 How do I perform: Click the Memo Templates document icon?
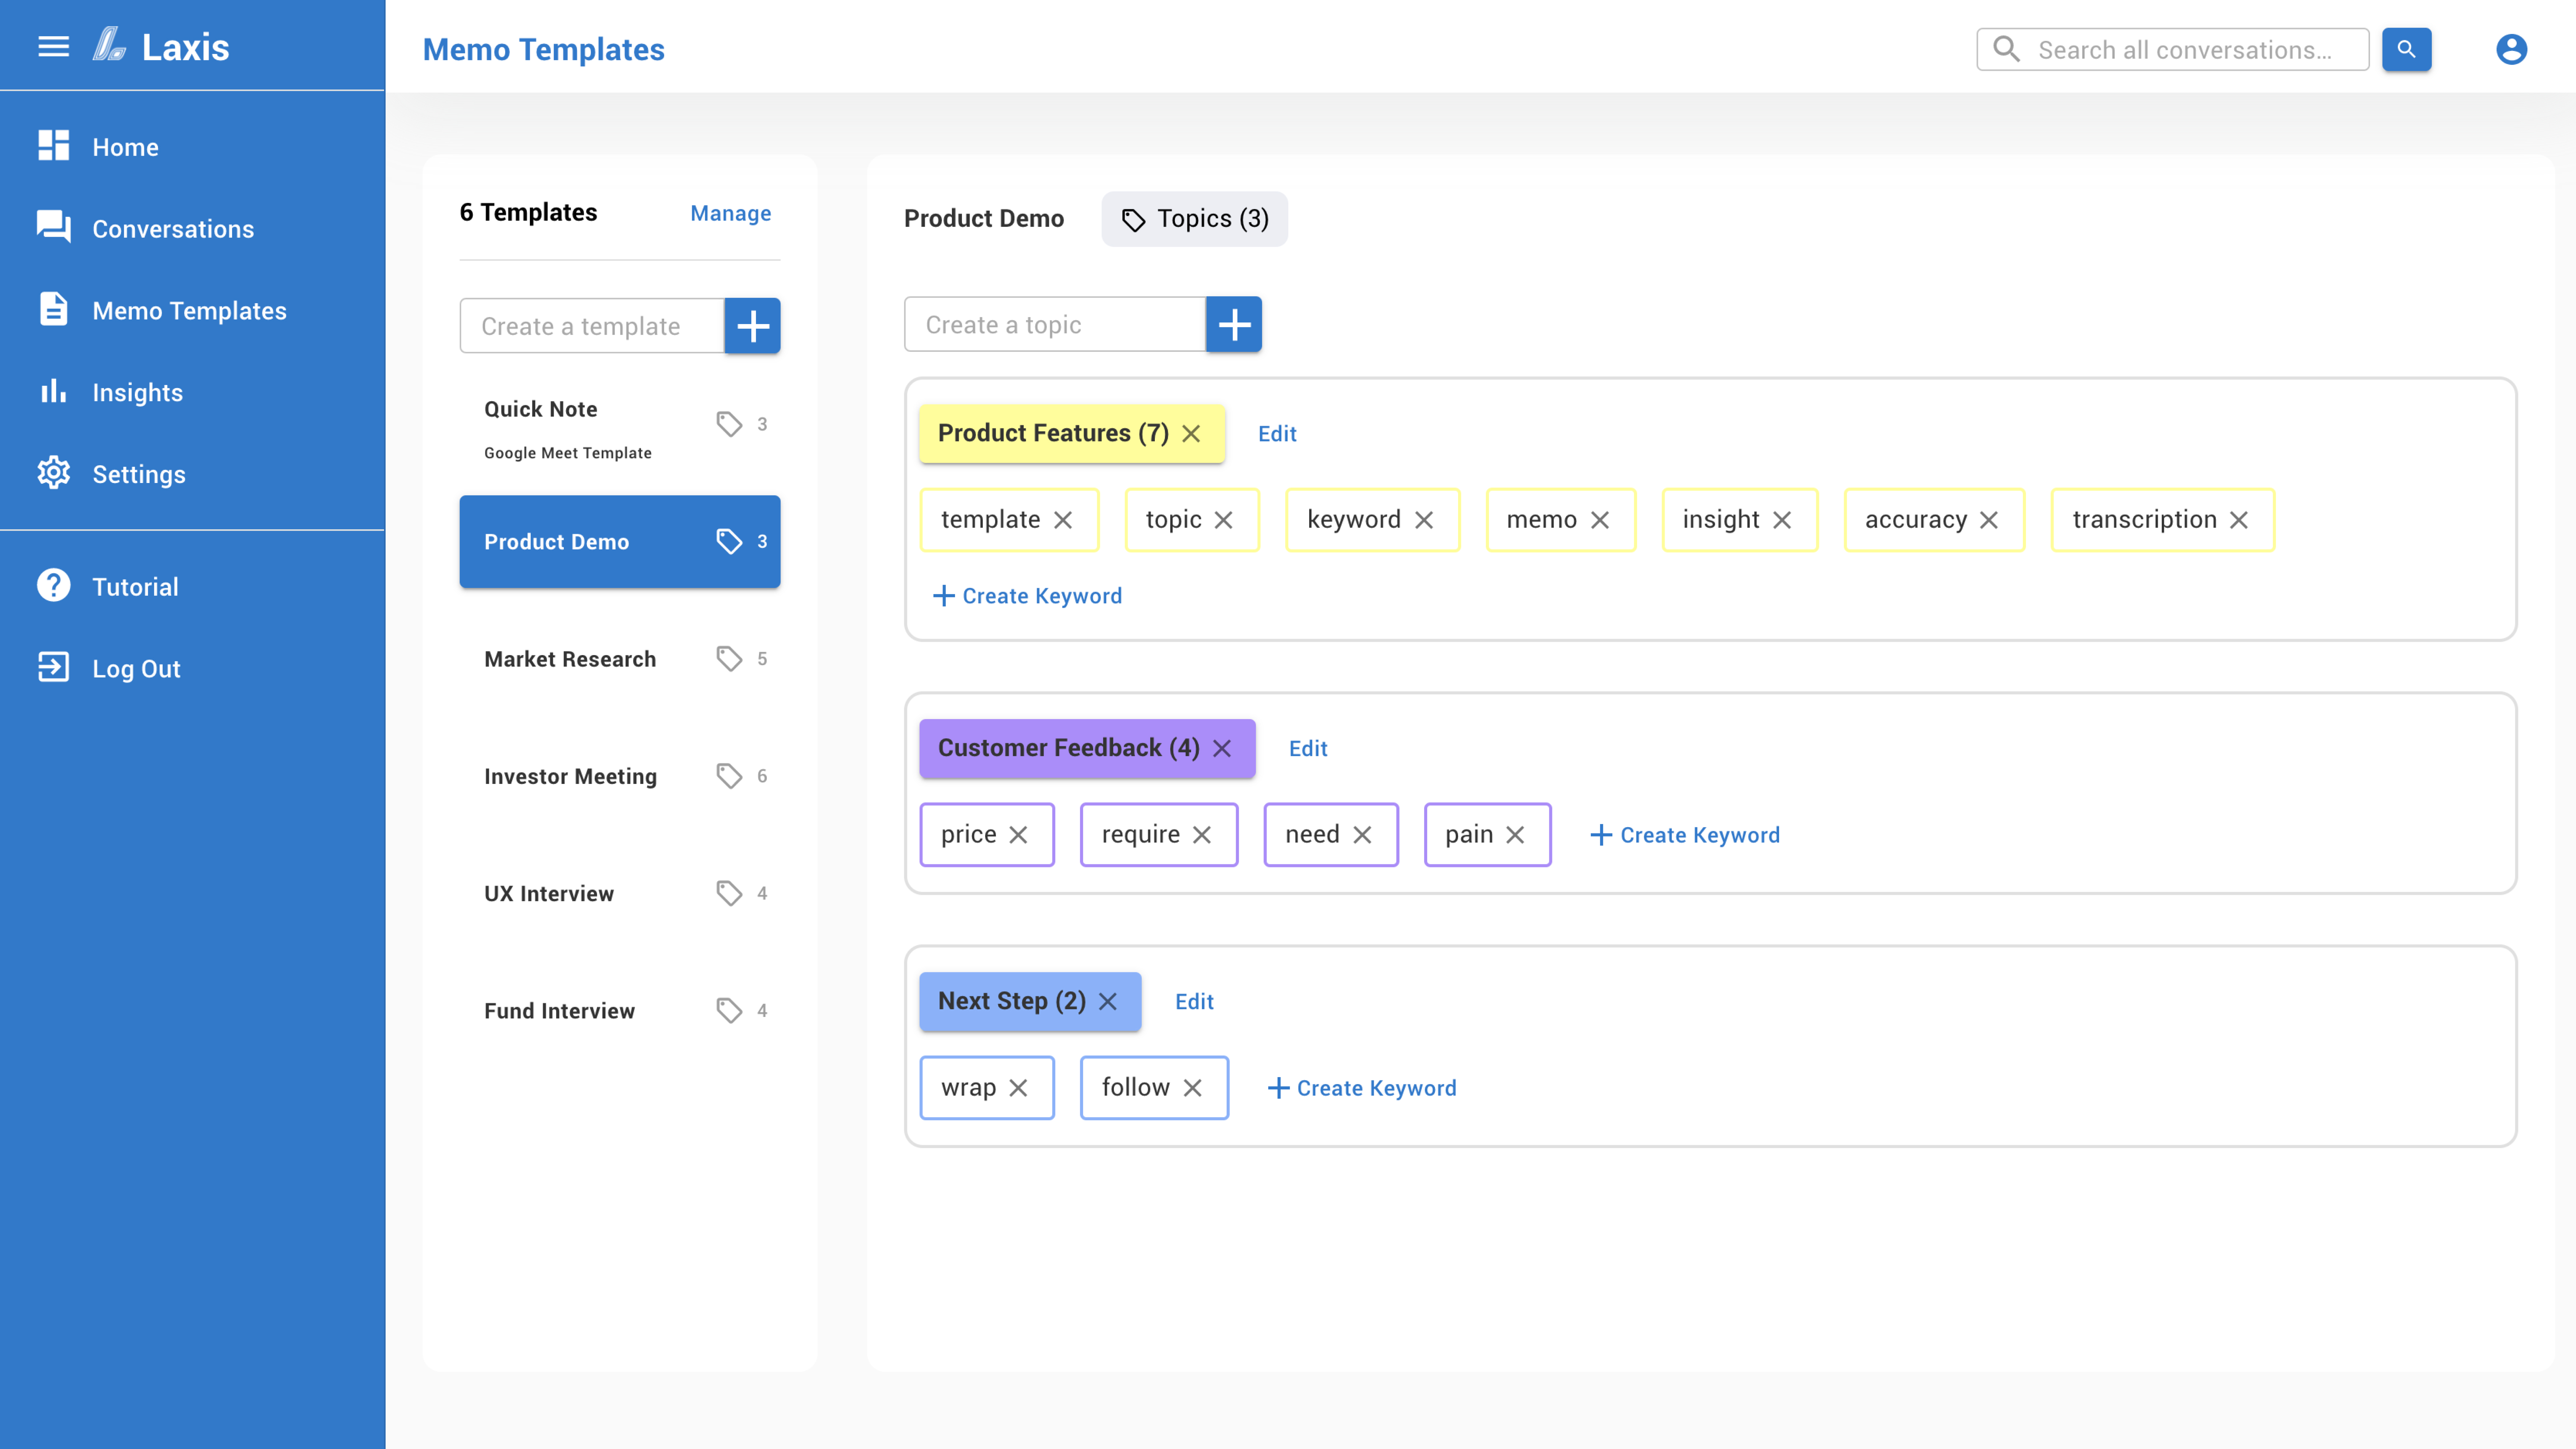[x=53, y=310]
